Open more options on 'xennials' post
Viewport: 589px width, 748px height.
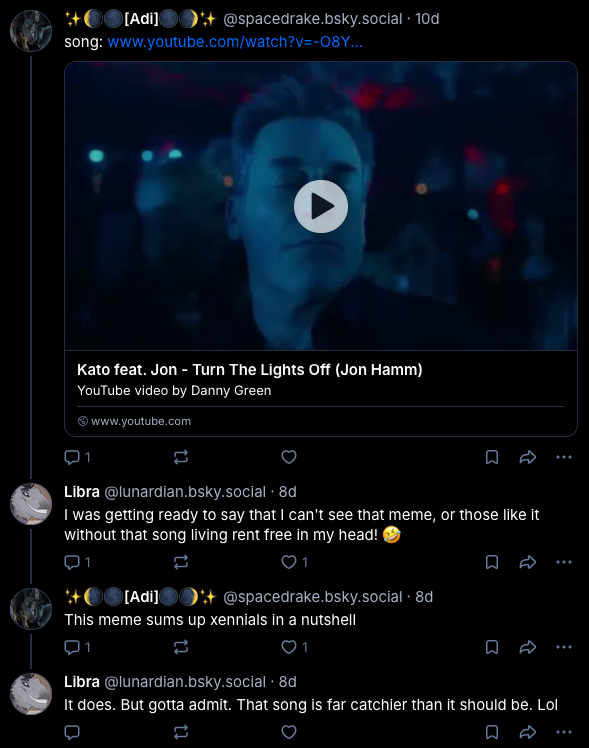(564, 647)
